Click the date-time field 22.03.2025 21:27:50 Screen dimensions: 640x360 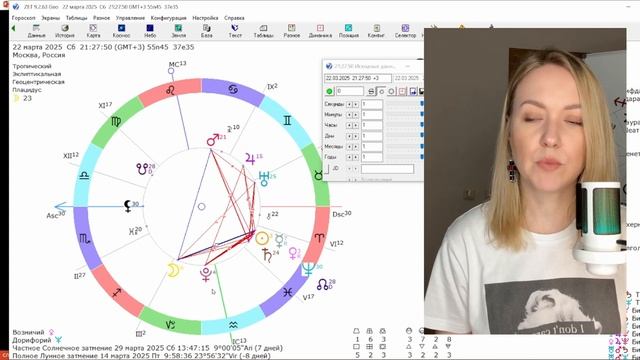[358, 78]
